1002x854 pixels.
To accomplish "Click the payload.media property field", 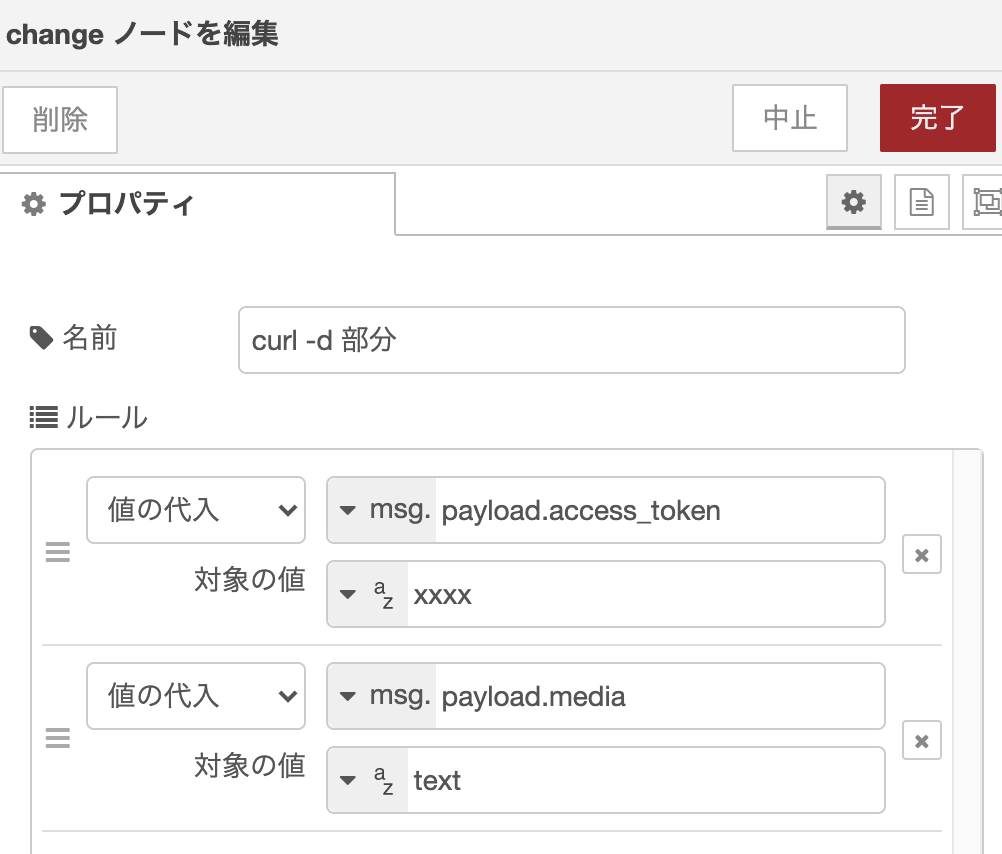I will 660,696.
